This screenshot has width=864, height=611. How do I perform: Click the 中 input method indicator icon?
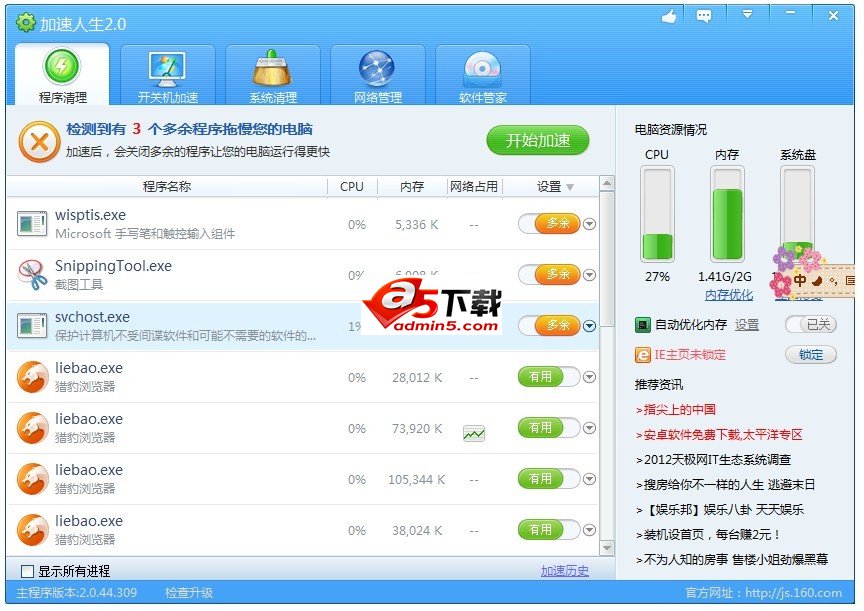click(x=799, y=281)
